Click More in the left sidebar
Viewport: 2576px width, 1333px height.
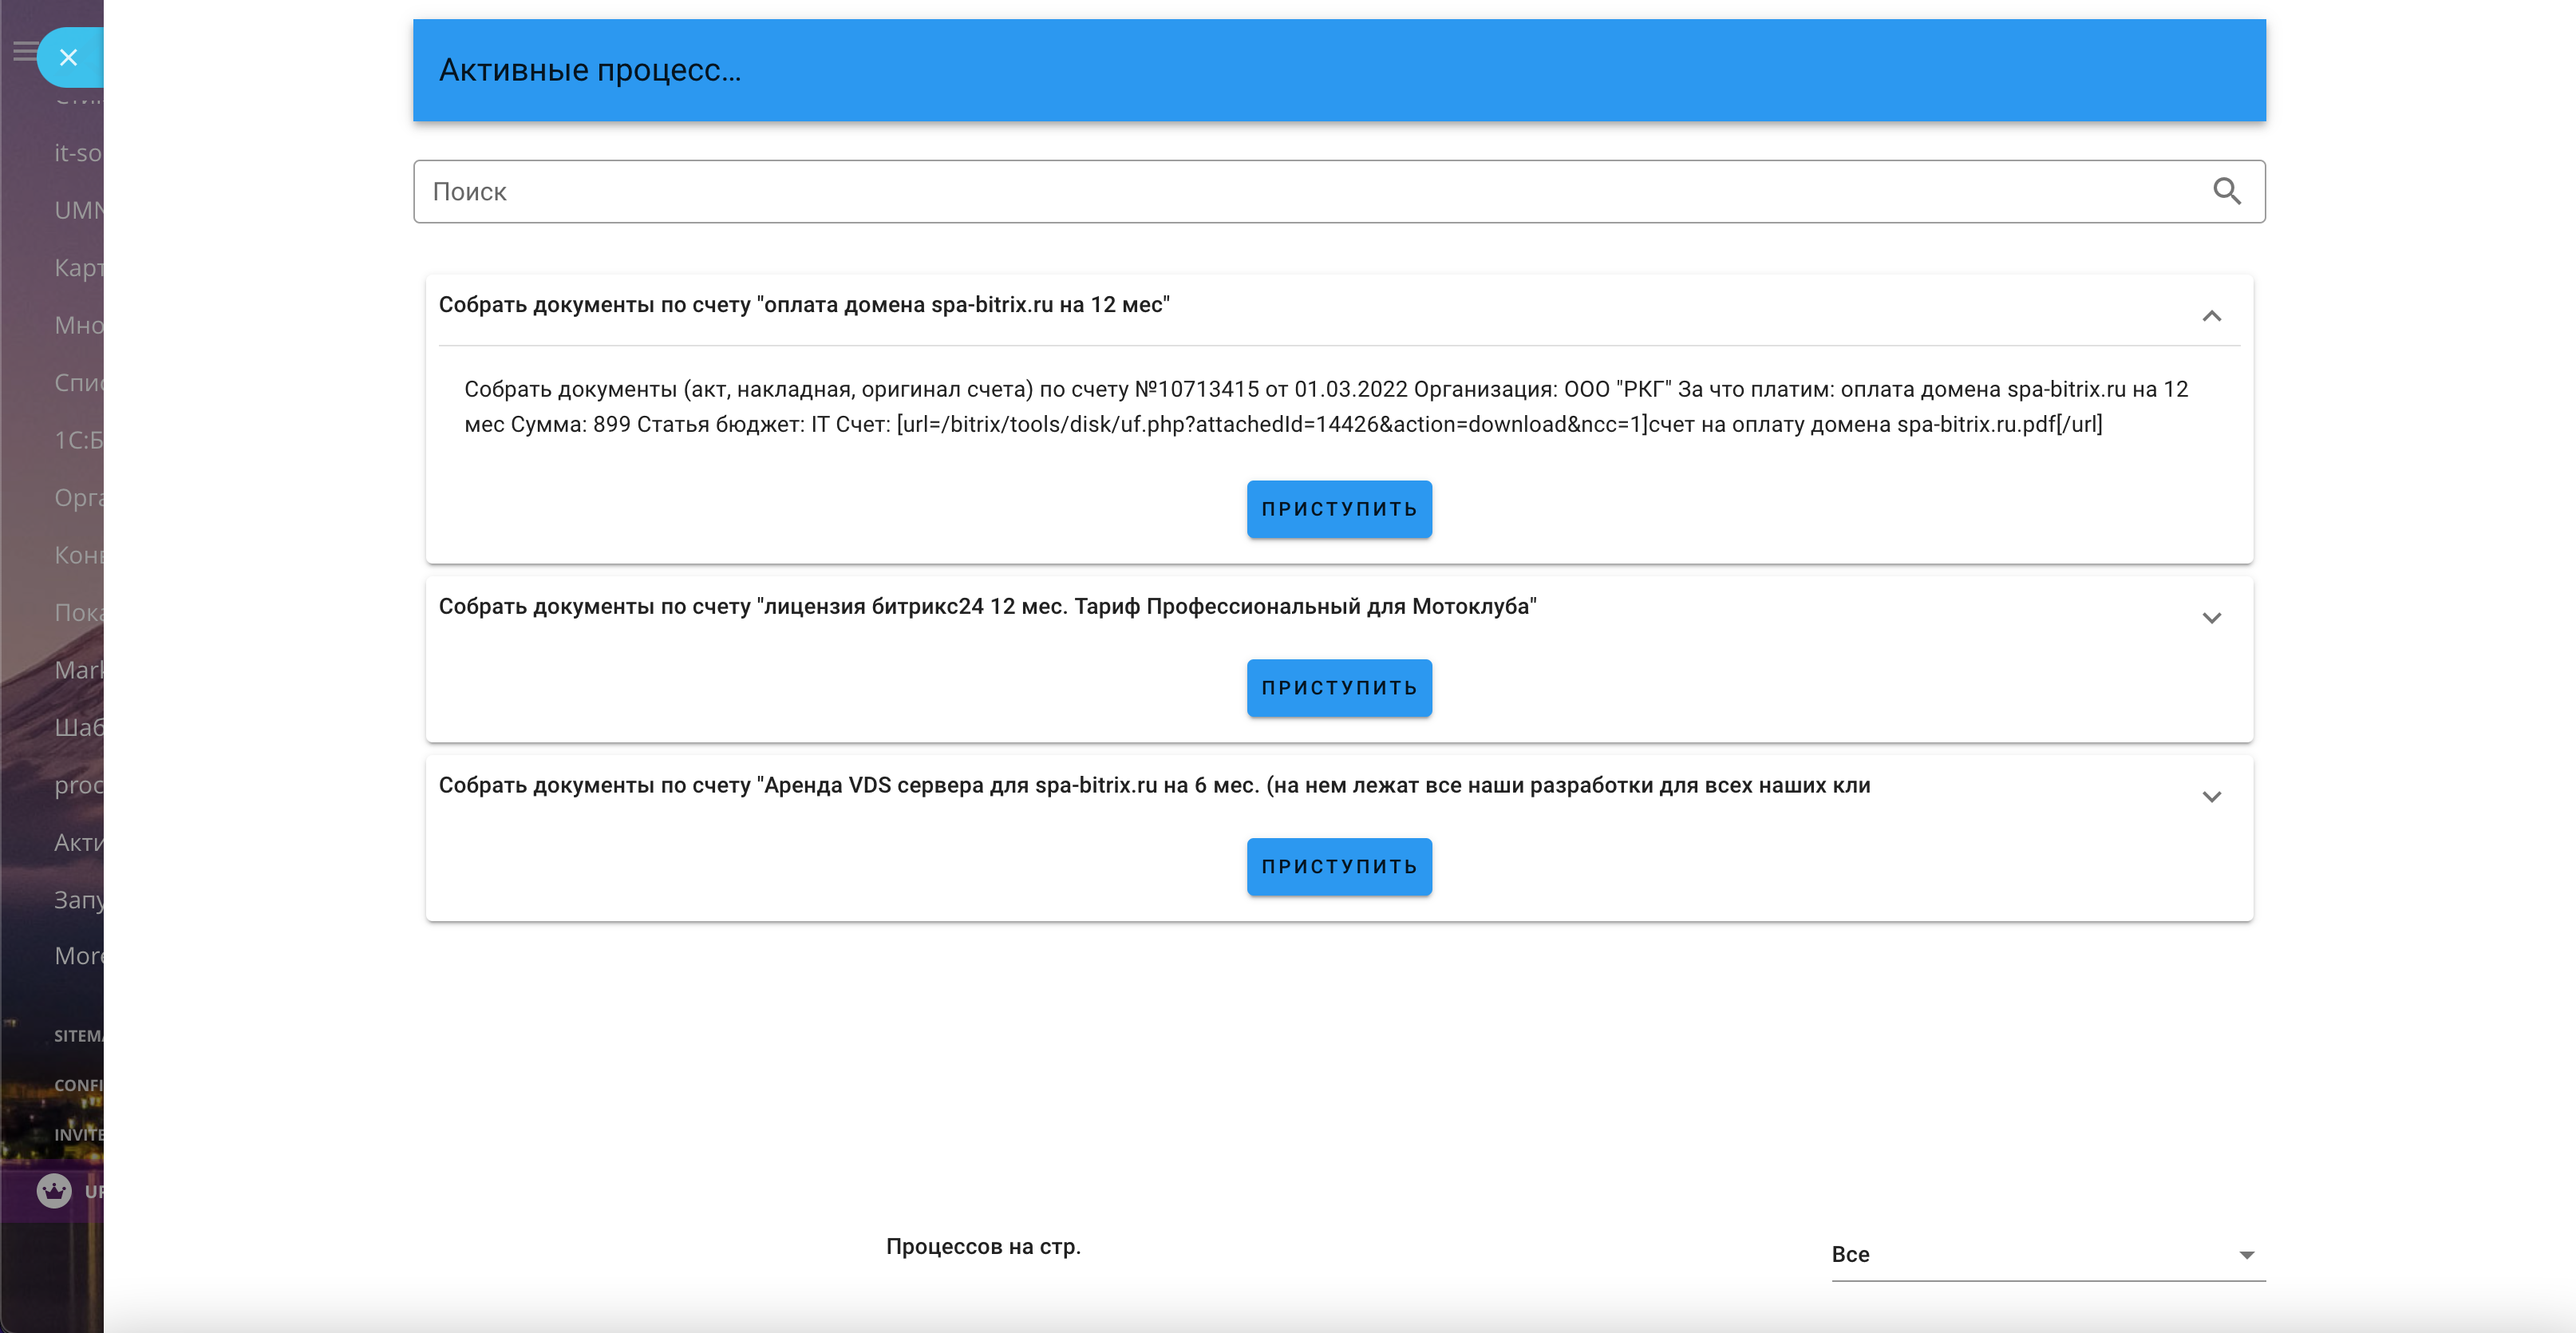pyautogui.click(x=78, y=956)
